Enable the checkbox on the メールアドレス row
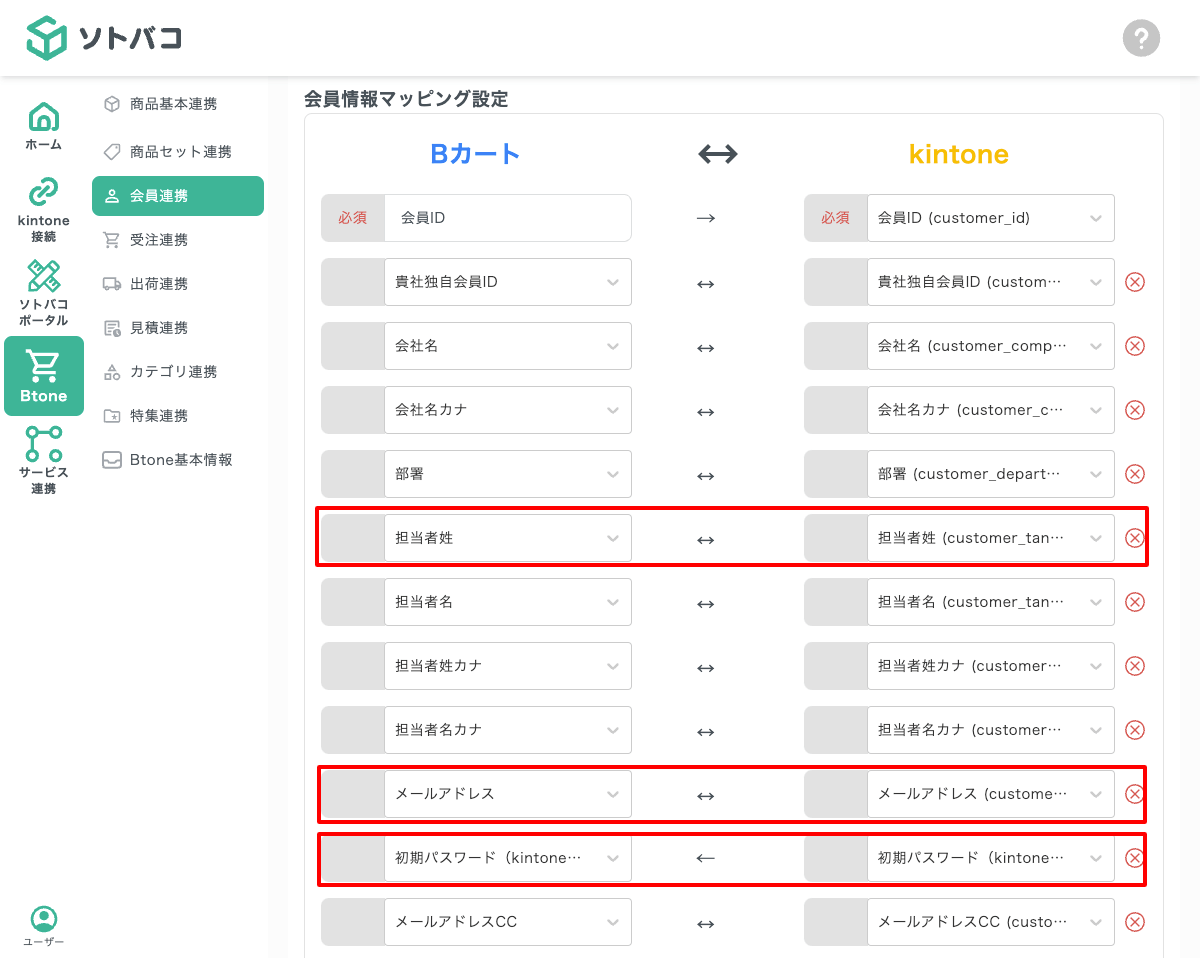Image resolution: width=1200 pixels, height=958 pixels. tap(351, 794)
